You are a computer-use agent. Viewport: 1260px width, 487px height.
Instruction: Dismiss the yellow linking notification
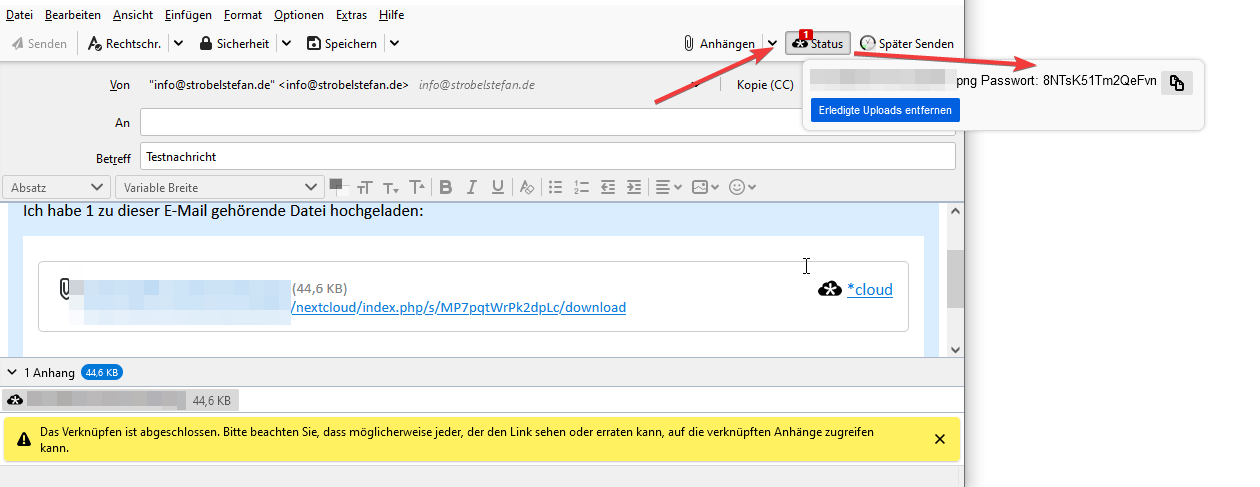pyautogui.click(x=939, y=439)
